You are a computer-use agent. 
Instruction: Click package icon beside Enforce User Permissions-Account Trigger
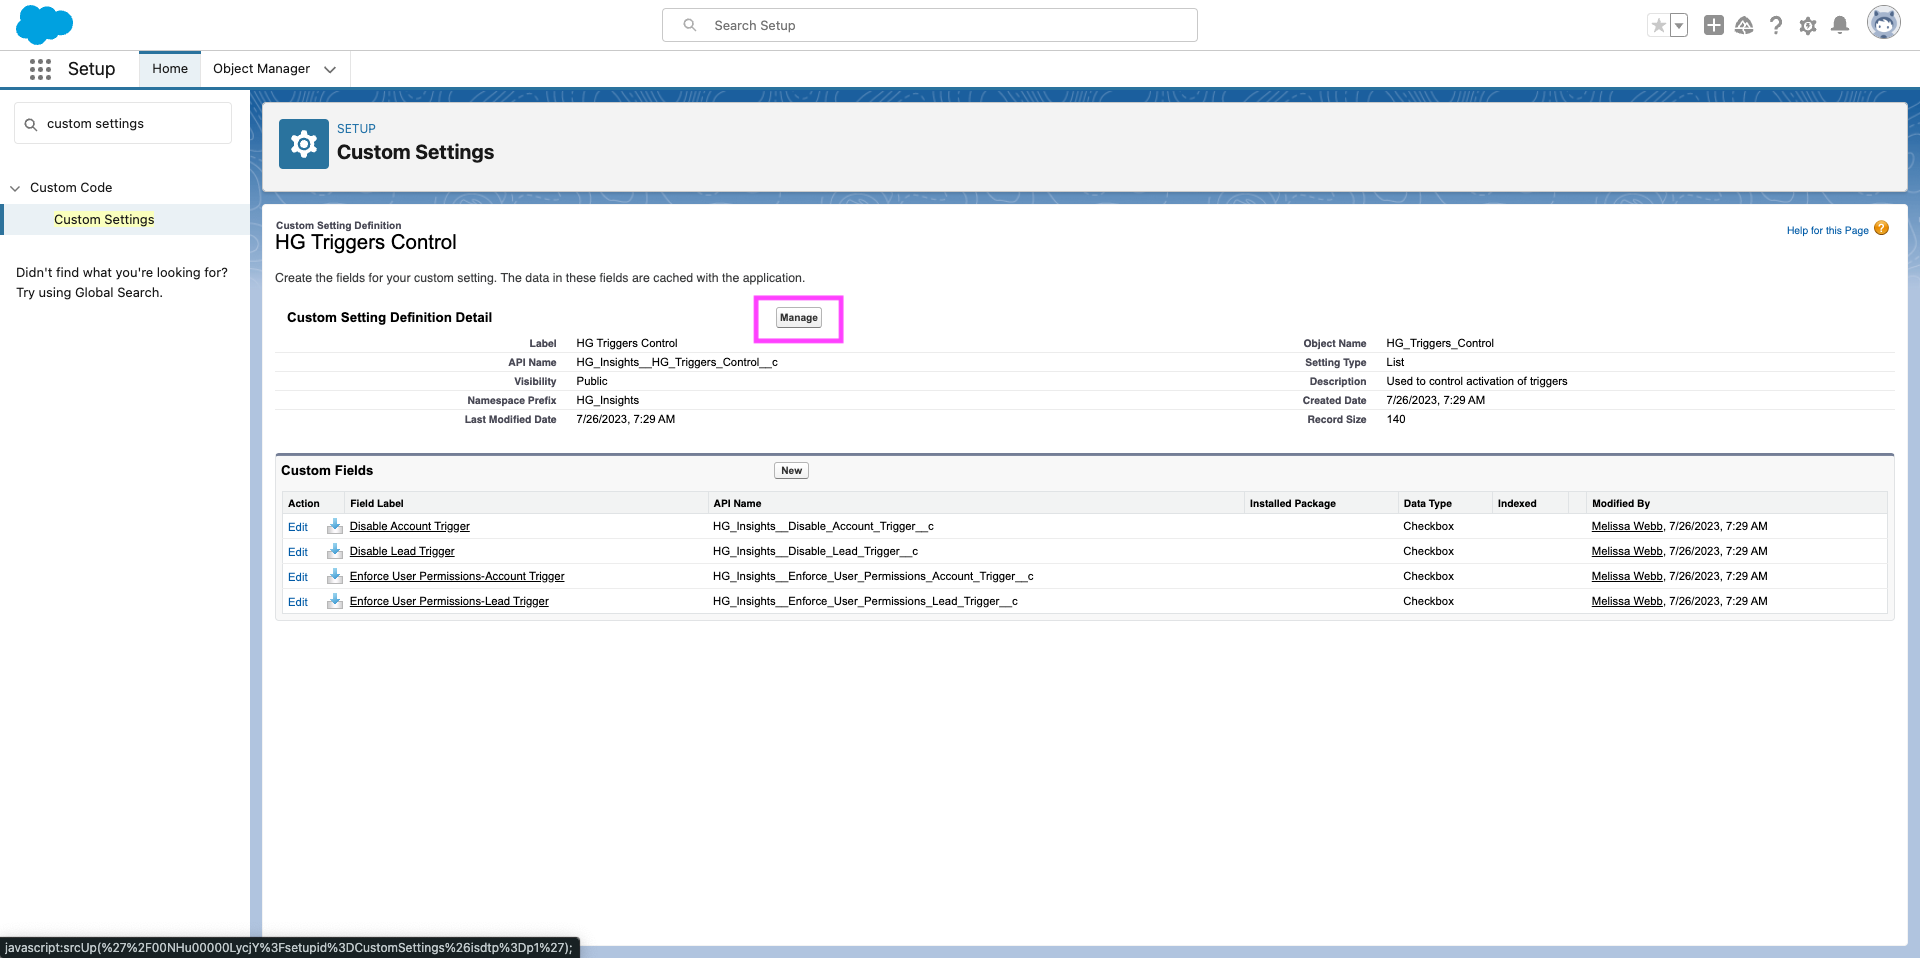335,576
